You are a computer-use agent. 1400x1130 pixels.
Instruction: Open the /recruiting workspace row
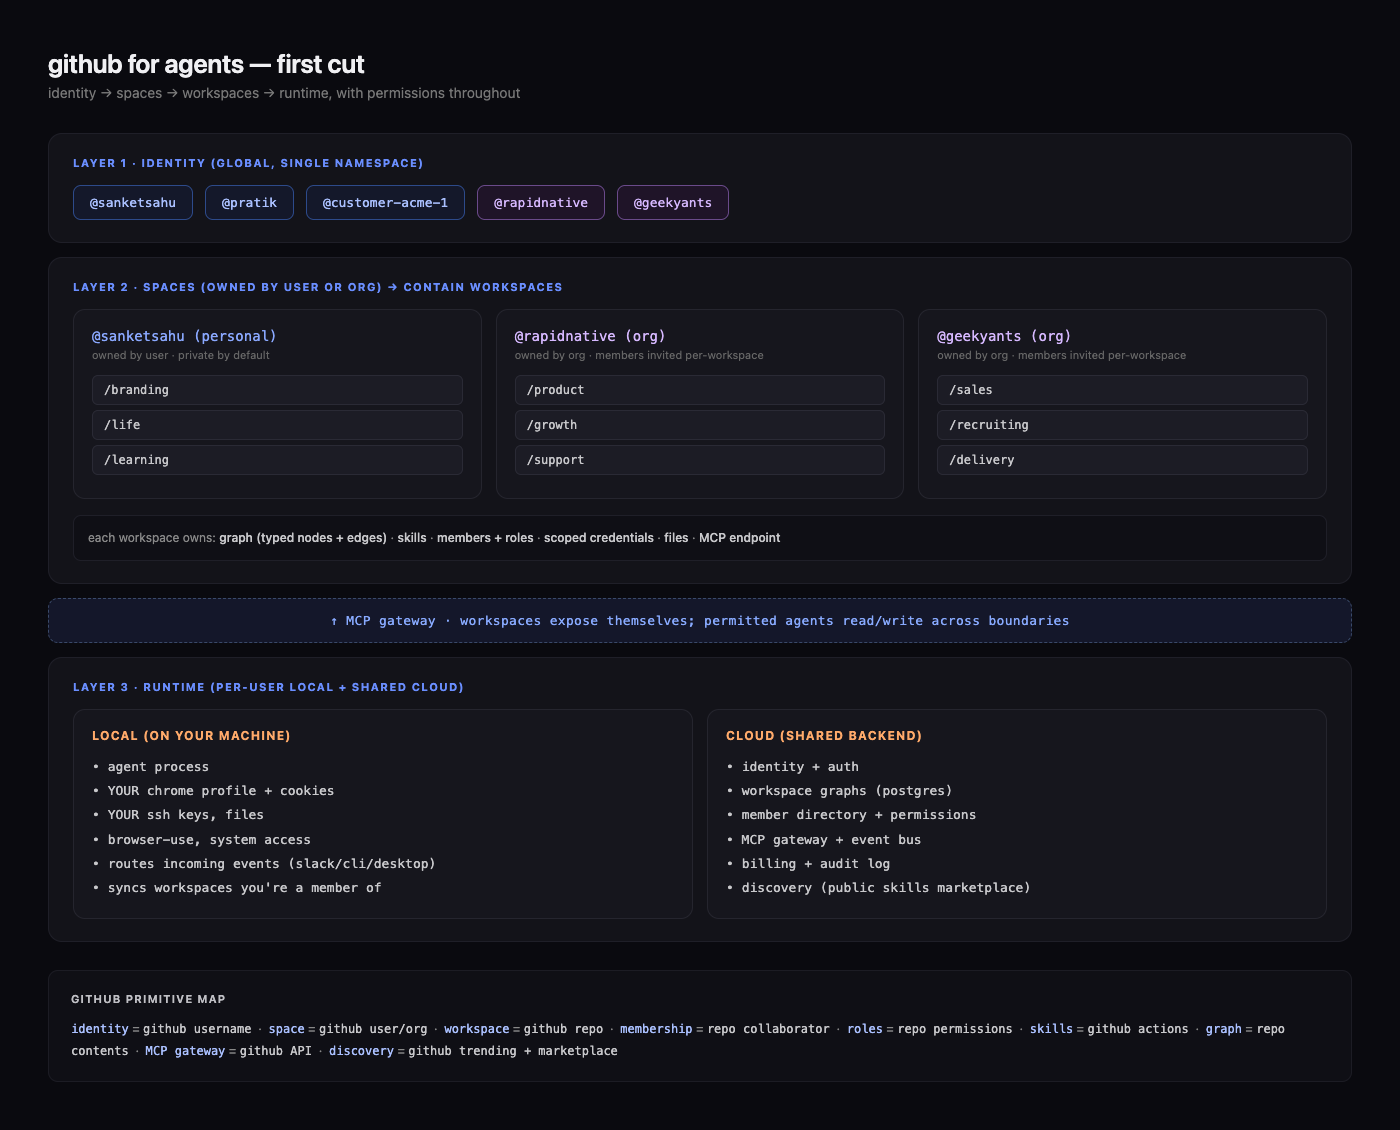(1122, 425)
